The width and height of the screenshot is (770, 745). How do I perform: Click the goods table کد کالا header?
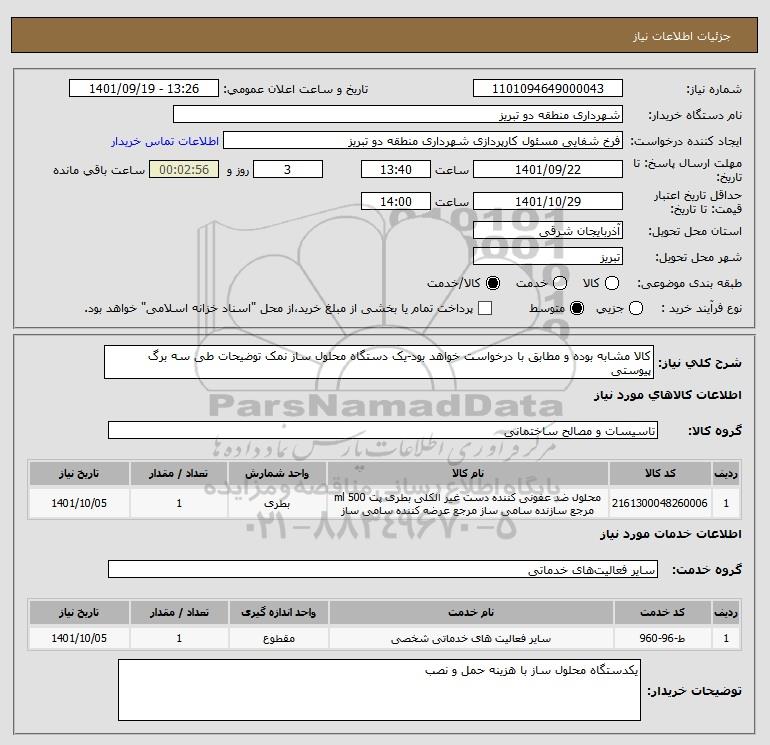point(660,473)
